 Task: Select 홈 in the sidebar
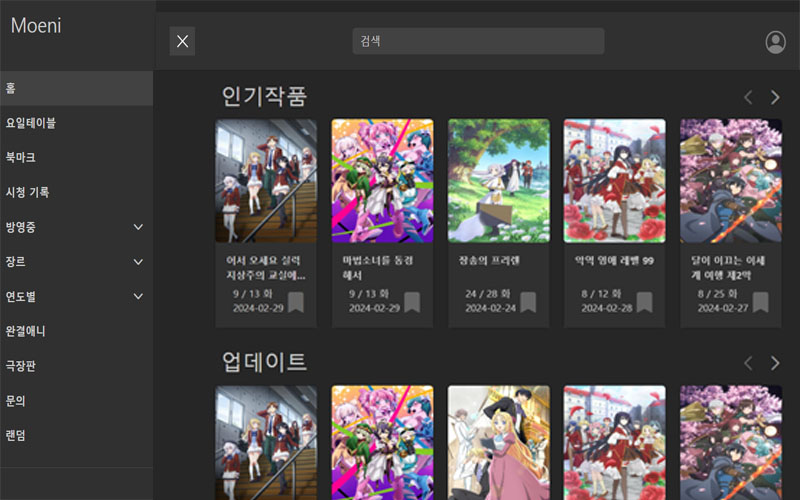point(77,88)
